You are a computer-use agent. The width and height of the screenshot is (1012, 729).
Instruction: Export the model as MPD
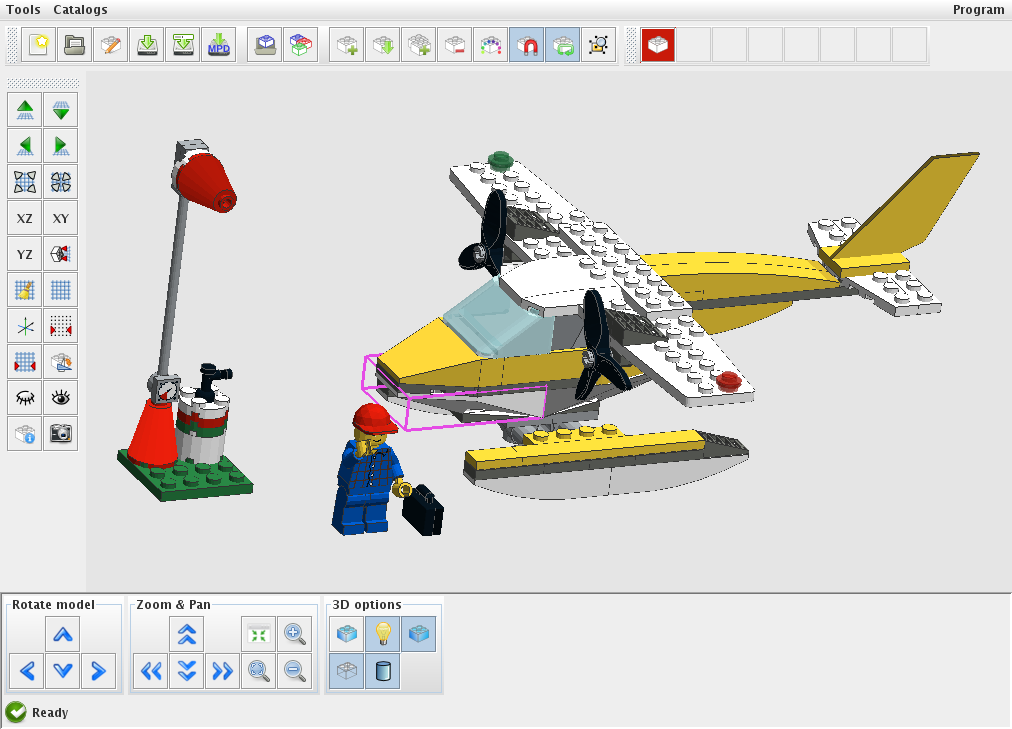pos(219,45)
